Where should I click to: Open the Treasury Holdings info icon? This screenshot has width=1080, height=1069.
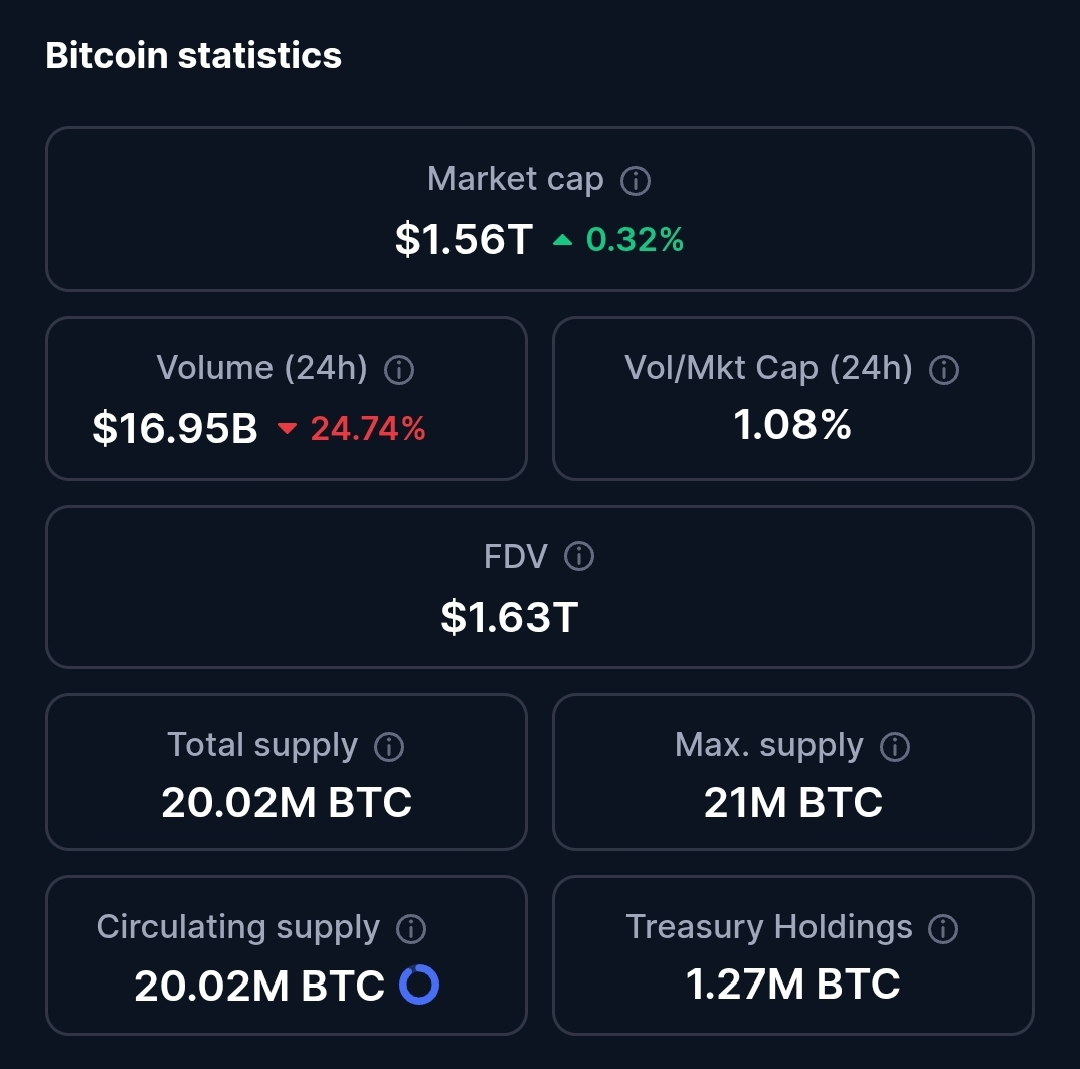click(x=943, y=929)
